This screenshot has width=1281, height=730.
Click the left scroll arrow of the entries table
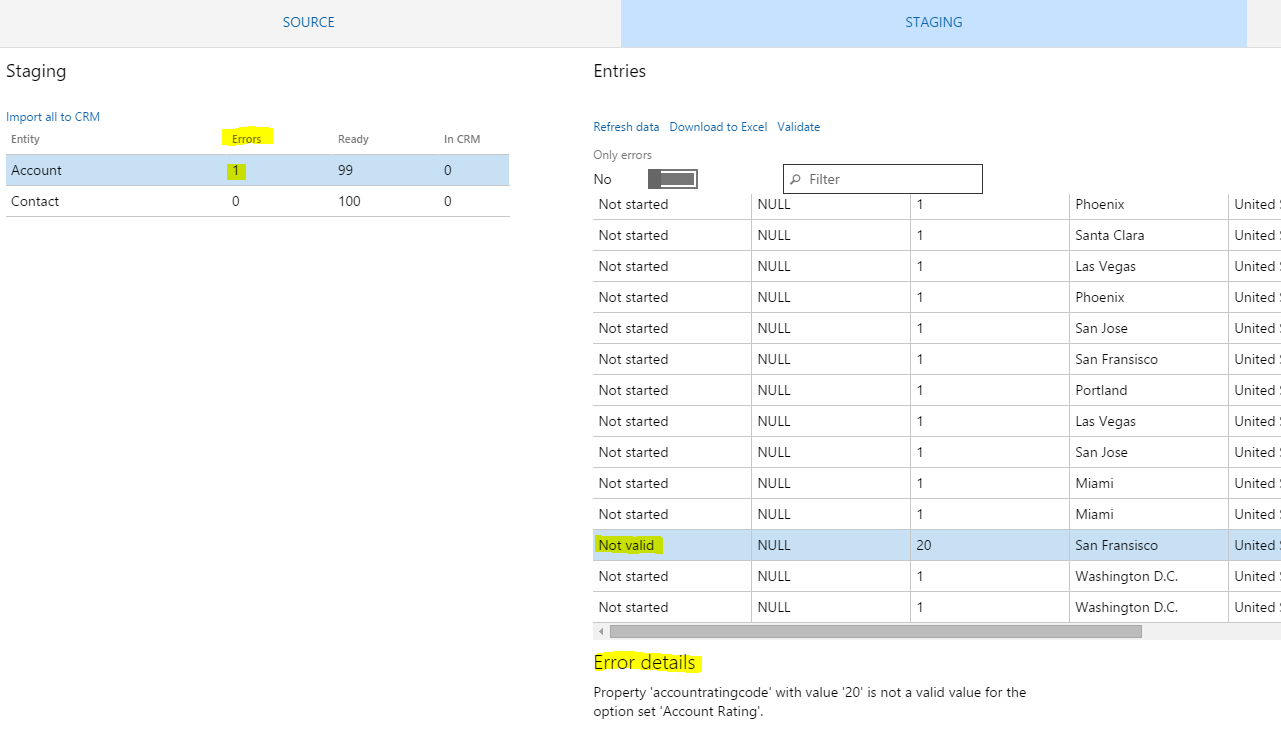coord(601,631)
